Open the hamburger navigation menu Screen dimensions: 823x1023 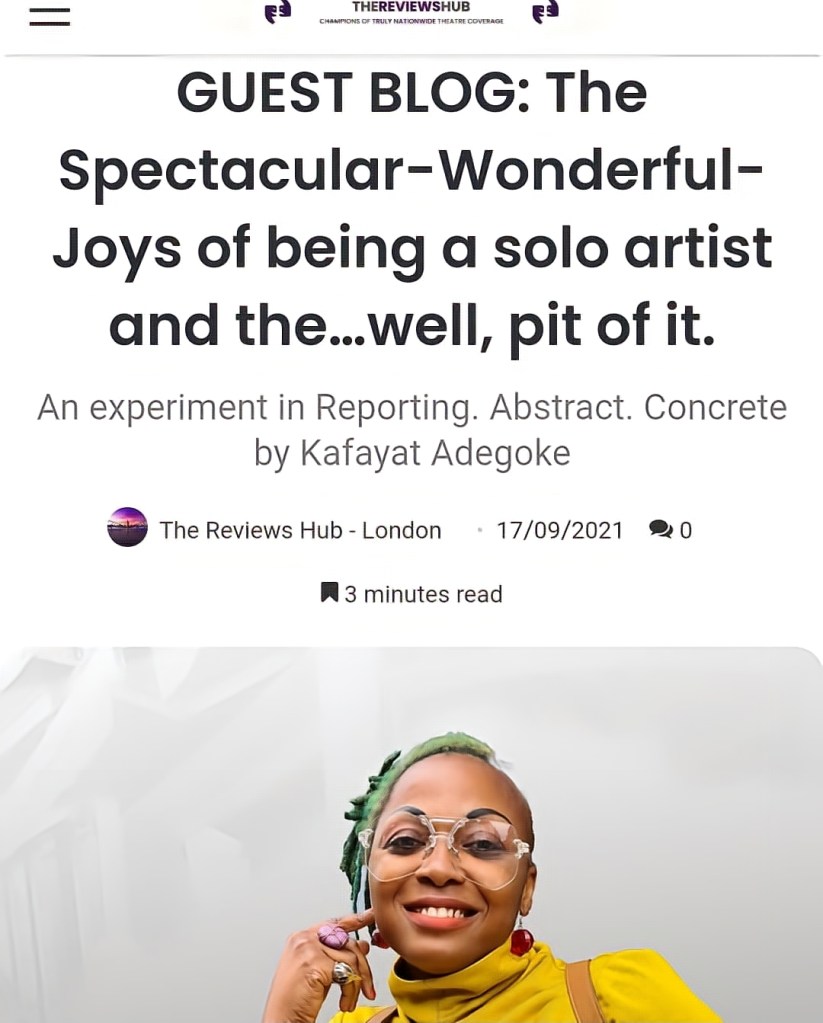click(49, 16)
